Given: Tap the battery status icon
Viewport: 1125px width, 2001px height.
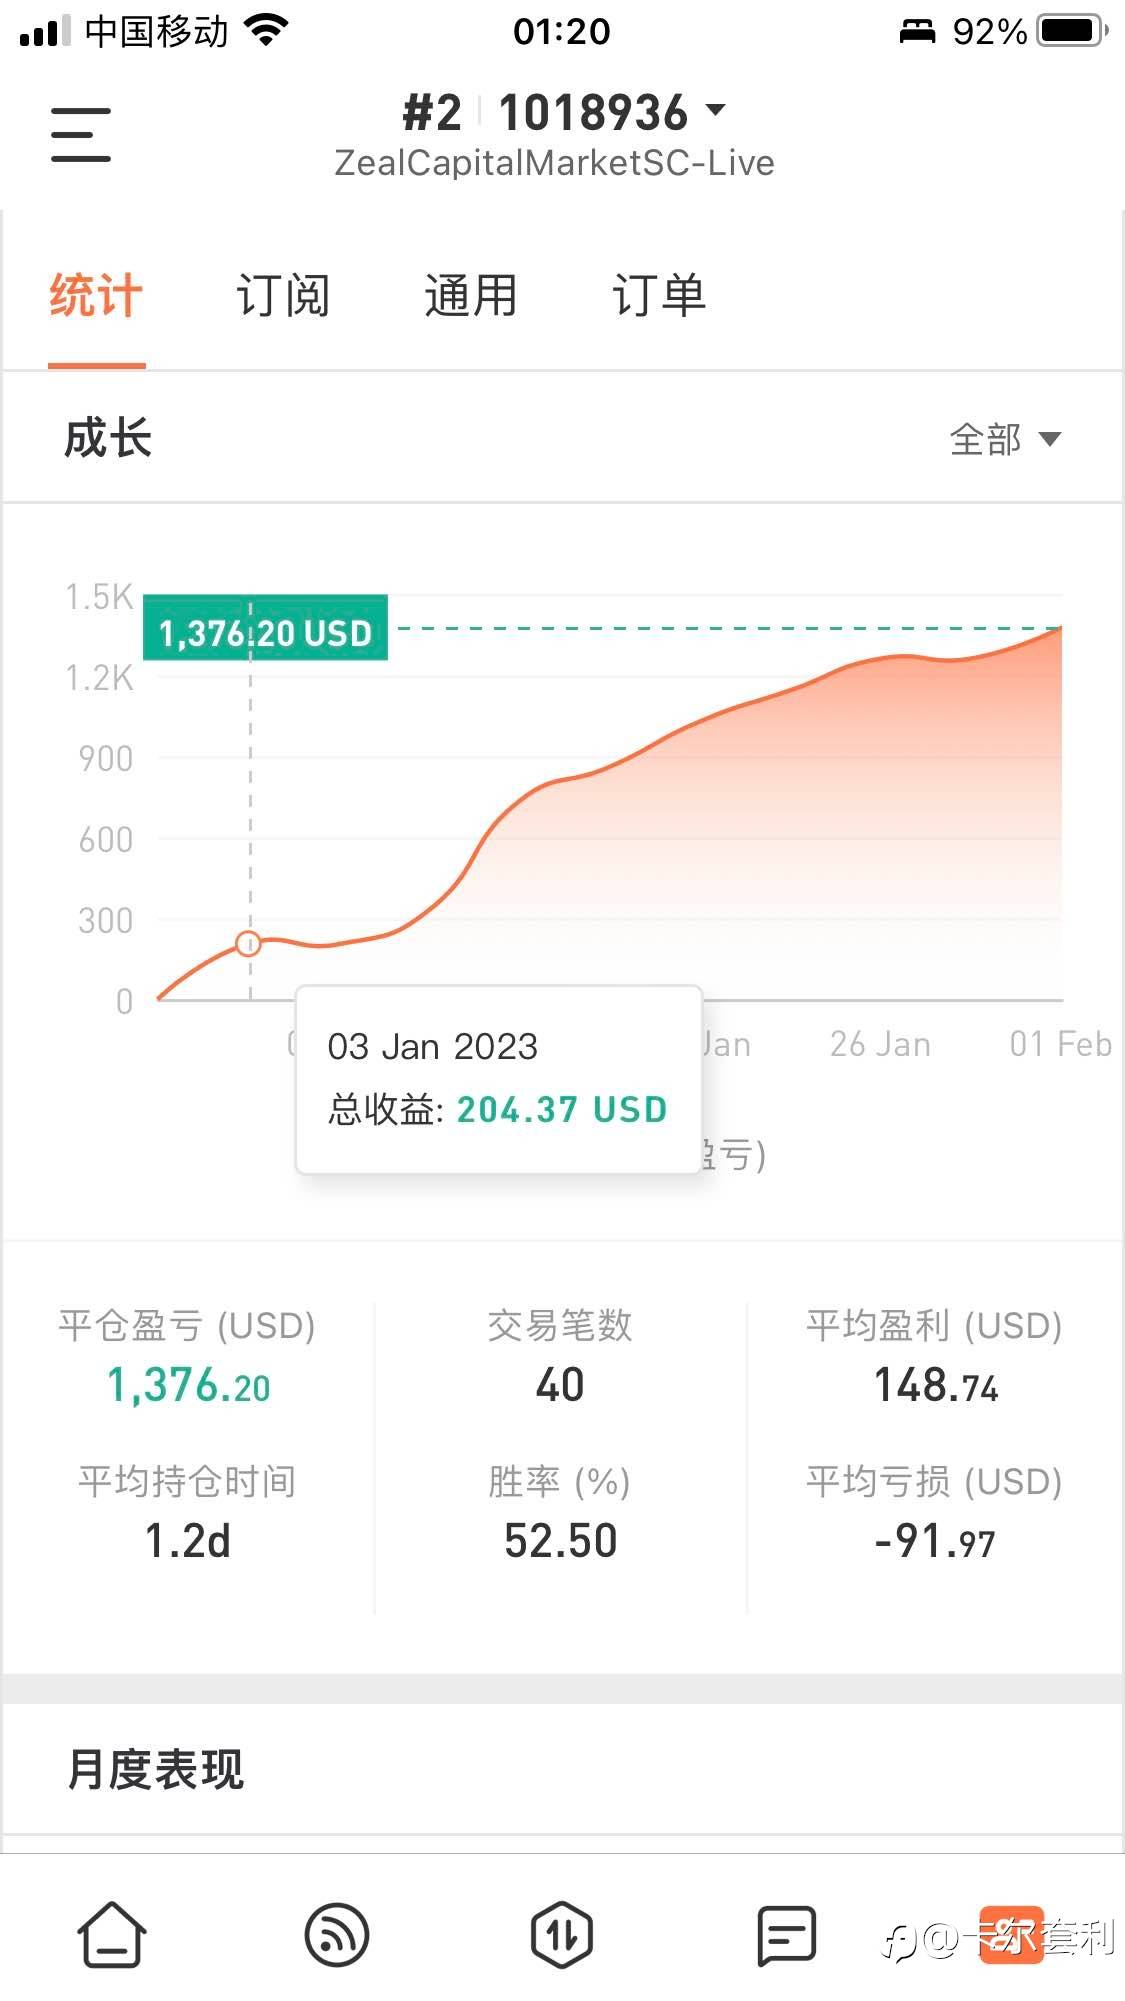Looking at the screenshot, I should click(x=1072, y=31).
